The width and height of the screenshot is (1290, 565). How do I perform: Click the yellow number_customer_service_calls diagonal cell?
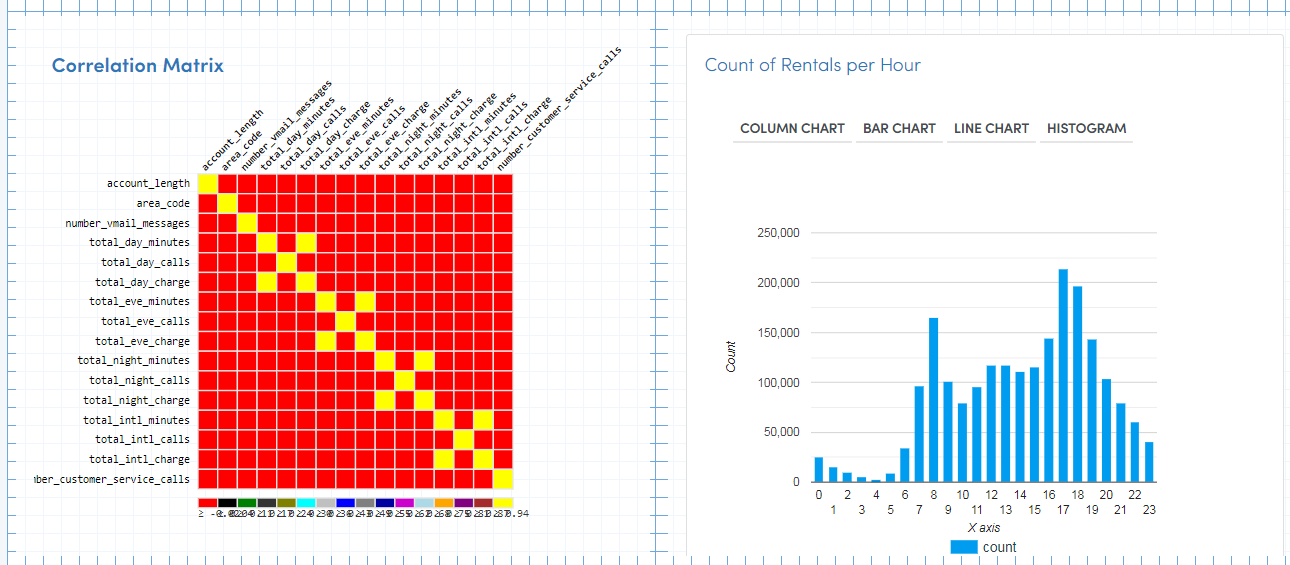503,479
